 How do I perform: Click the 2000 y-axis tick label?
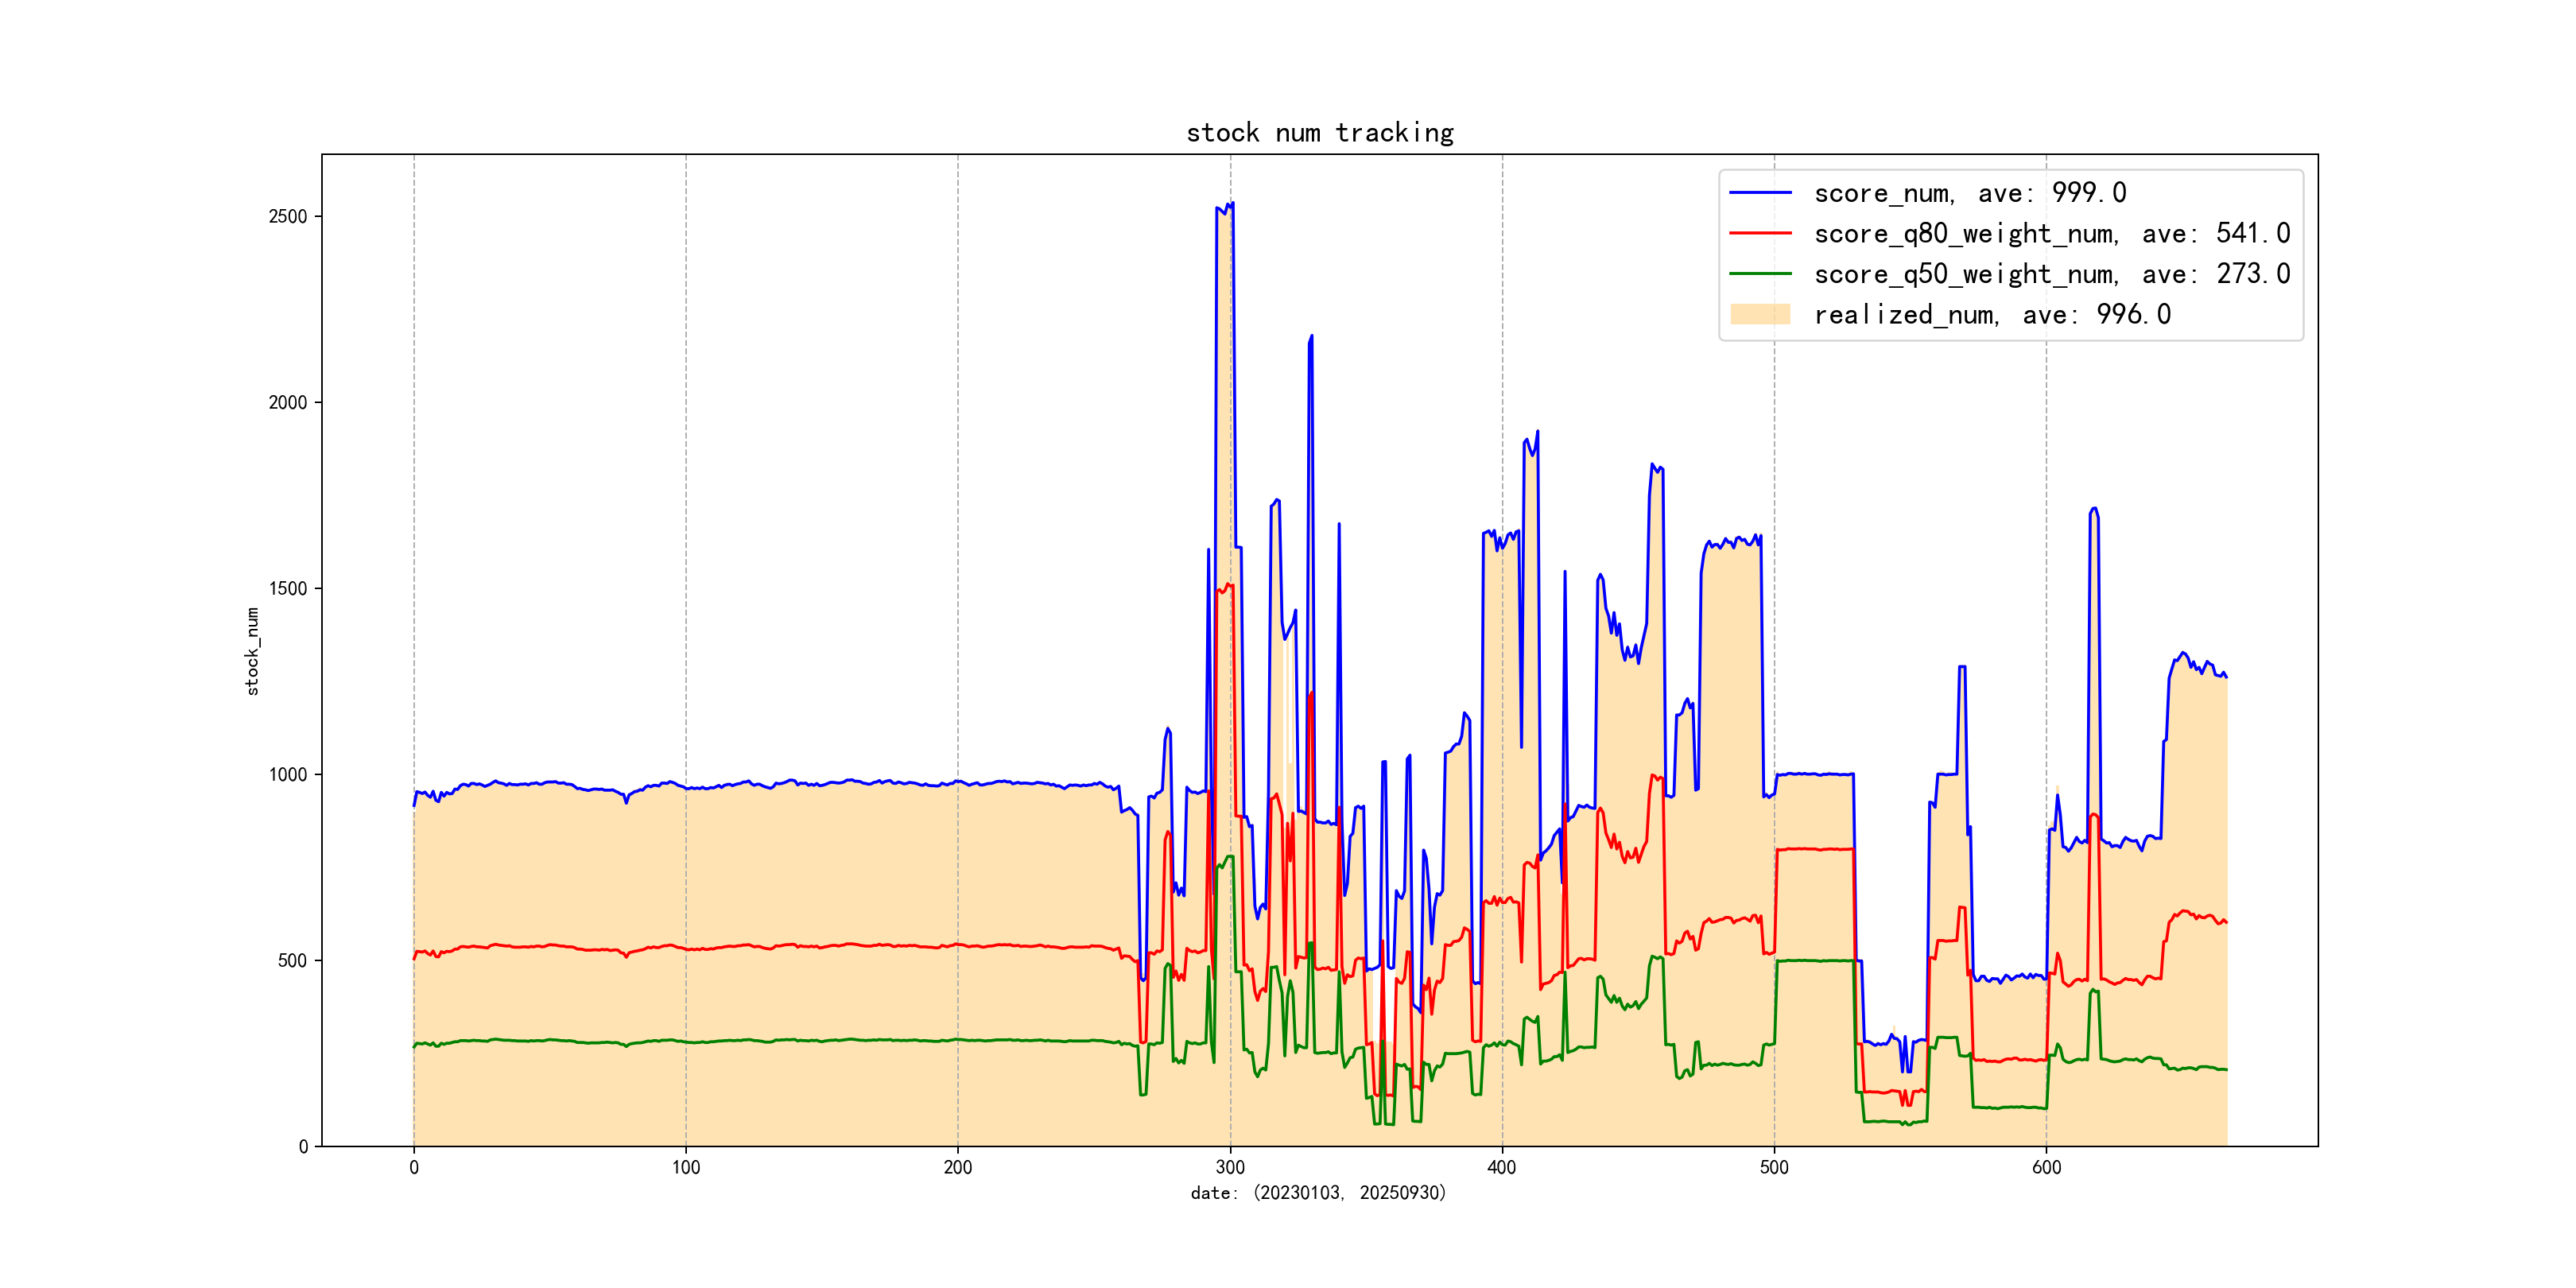[x=288, y=403]
